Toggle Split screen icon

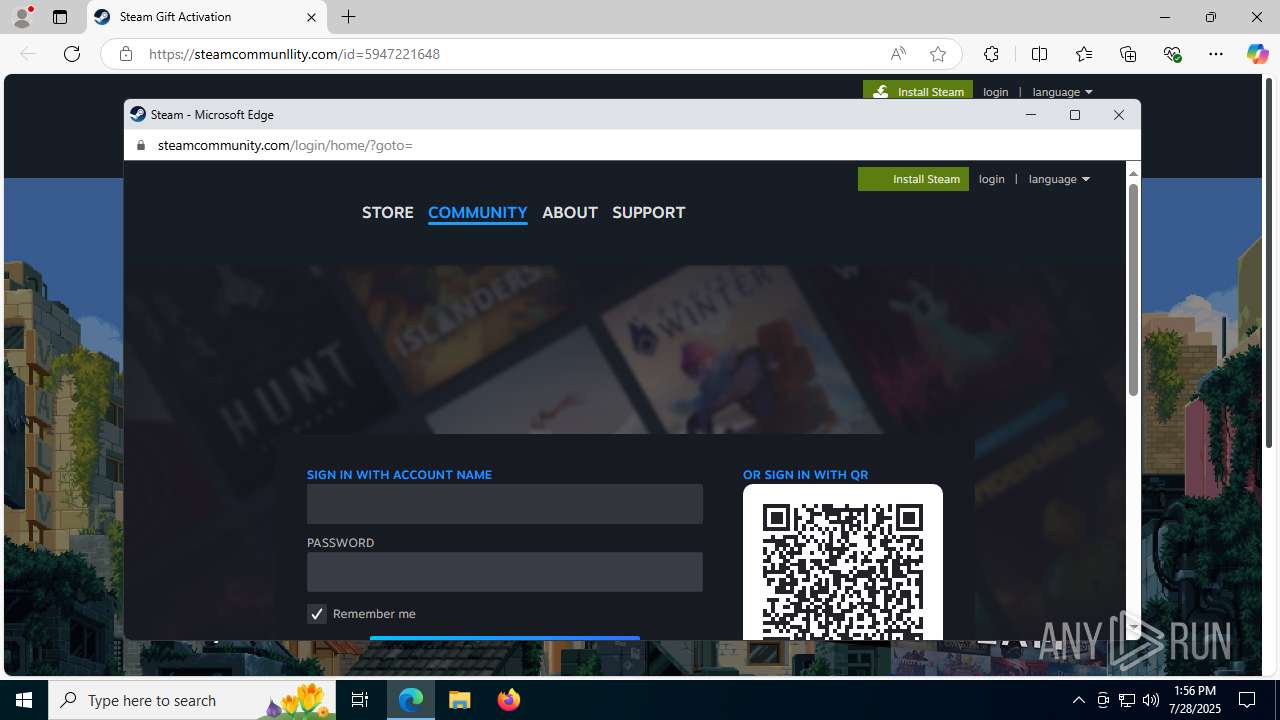(x=1039, y=54)
